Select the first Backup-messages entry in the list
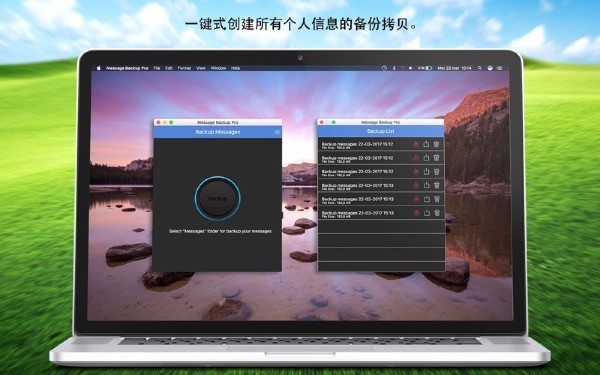 coord(381,144)
